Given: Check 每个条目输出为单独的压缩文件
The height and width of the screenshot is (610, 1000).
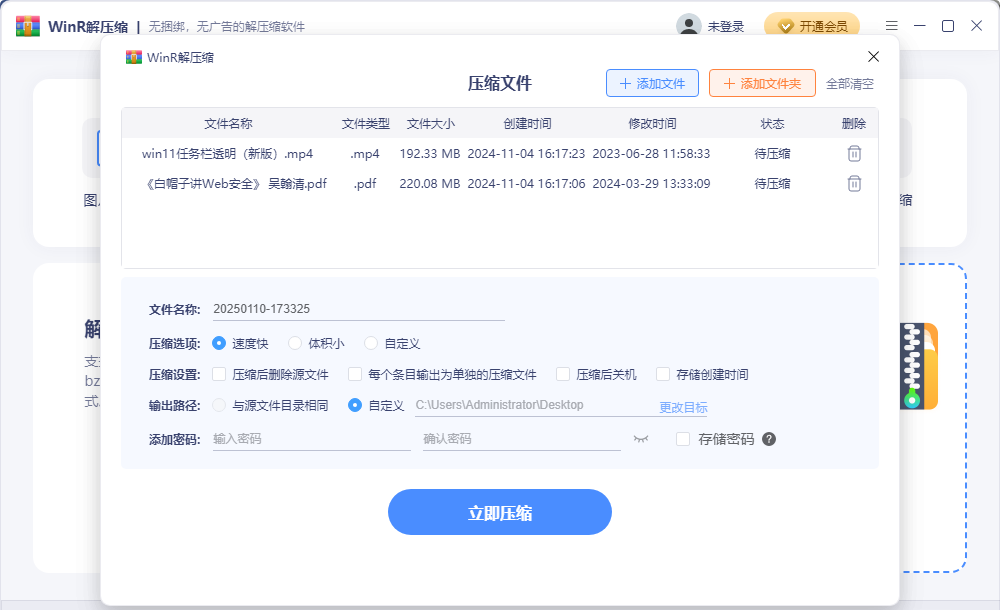Looking at the screenshot, I should (x=355, y=374).
